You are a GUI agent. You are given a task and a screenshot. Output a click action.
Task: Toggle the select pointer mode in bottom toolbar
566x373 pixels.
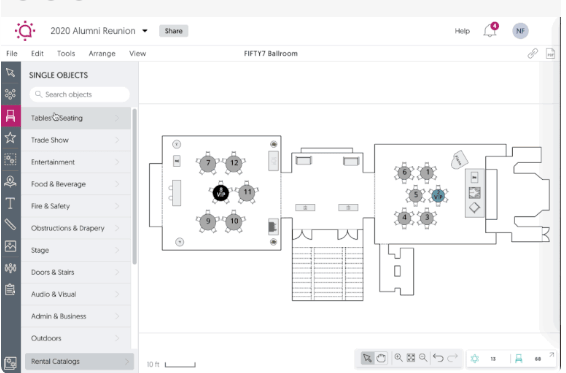click(367, 358)
